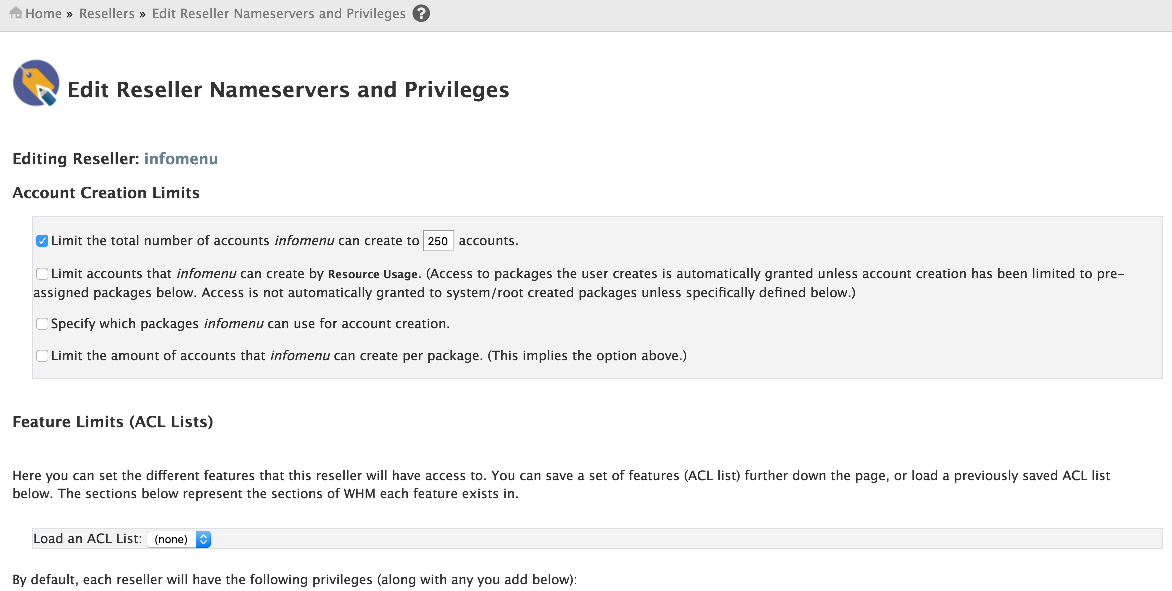The image size is (1172, 591).
Task: Navigate to Resellers in the breadcrumb
Action: (107, 14)
